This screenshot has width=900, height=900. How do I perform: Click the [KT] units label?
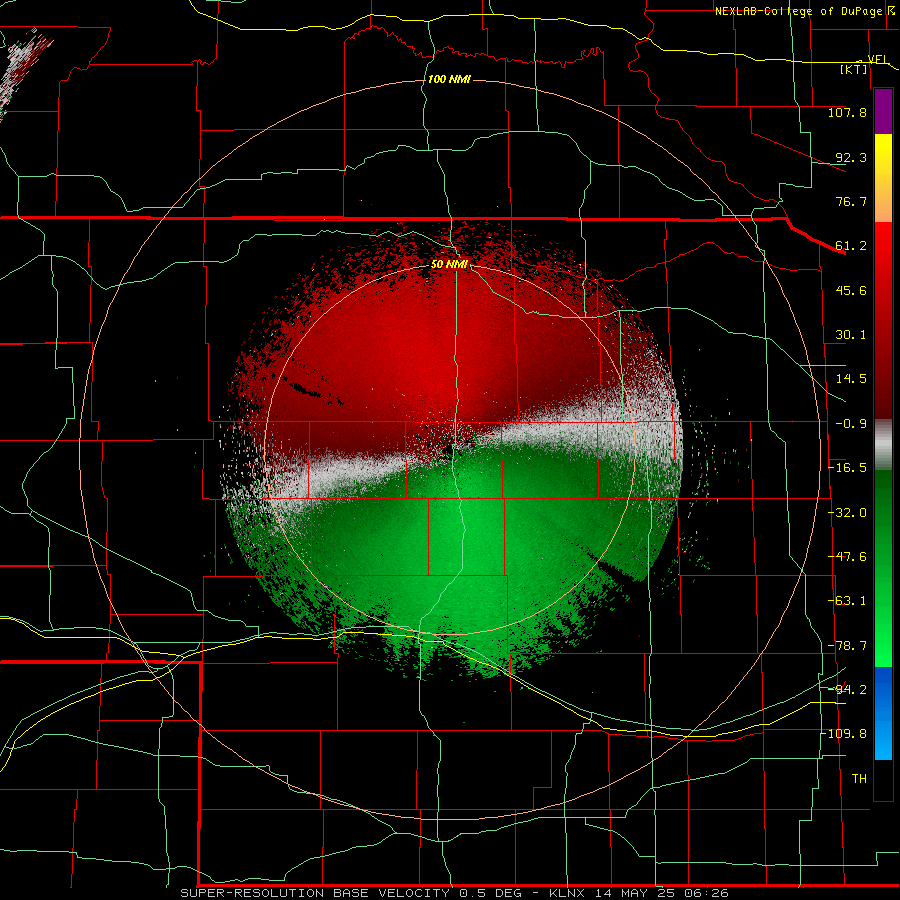pyautogui.click(x=854, y=69)
